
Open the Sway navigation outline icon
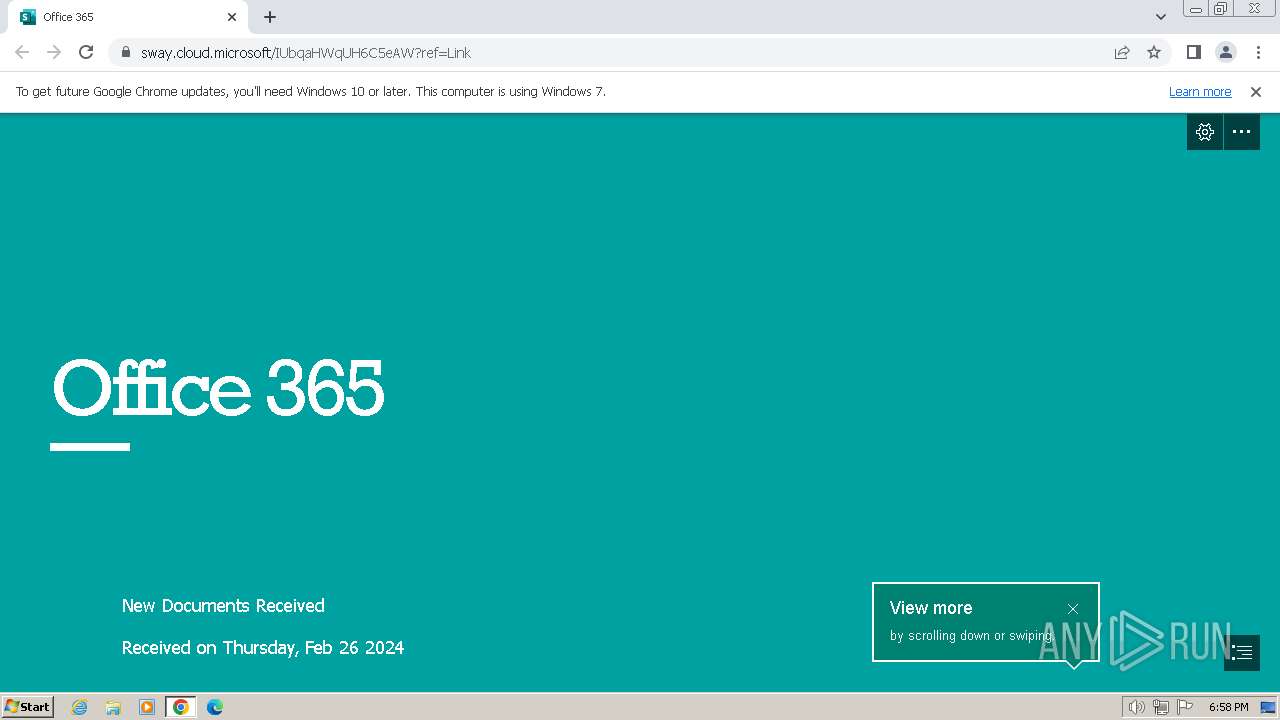pos(1242,653)
